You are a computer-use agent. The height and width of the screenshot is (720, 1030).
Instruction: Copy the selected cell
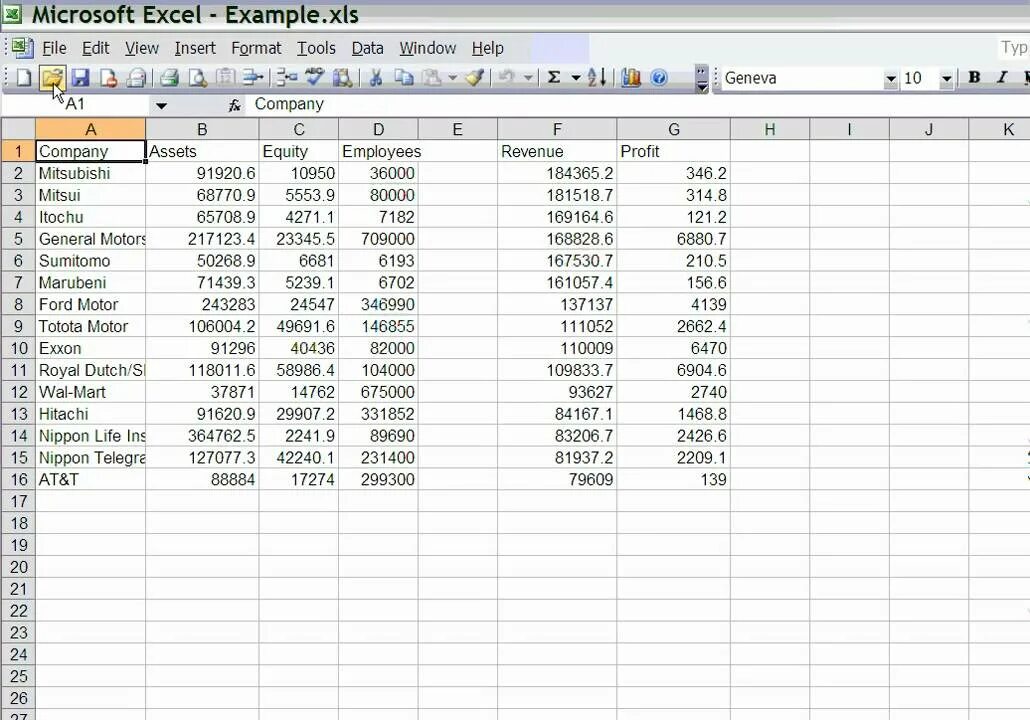coord(403,78)
